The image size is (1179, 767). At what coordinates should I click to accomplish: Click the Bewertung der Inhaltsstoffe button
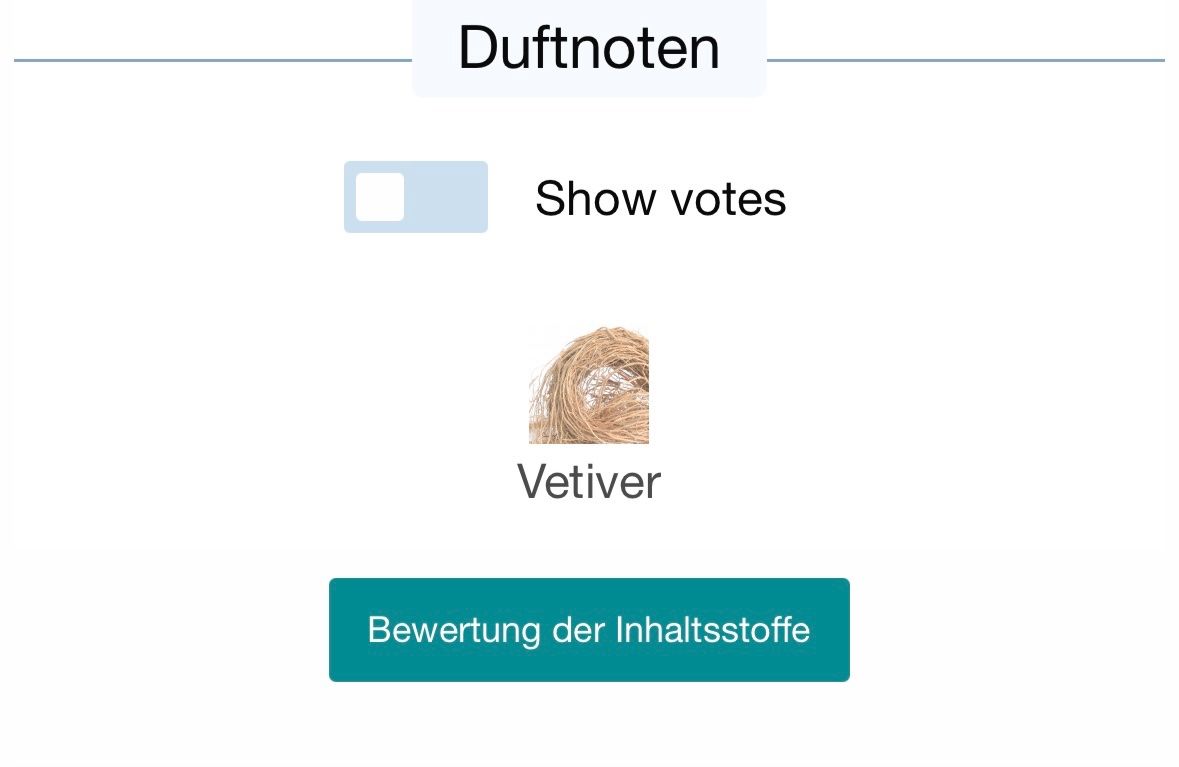(590, 630)
